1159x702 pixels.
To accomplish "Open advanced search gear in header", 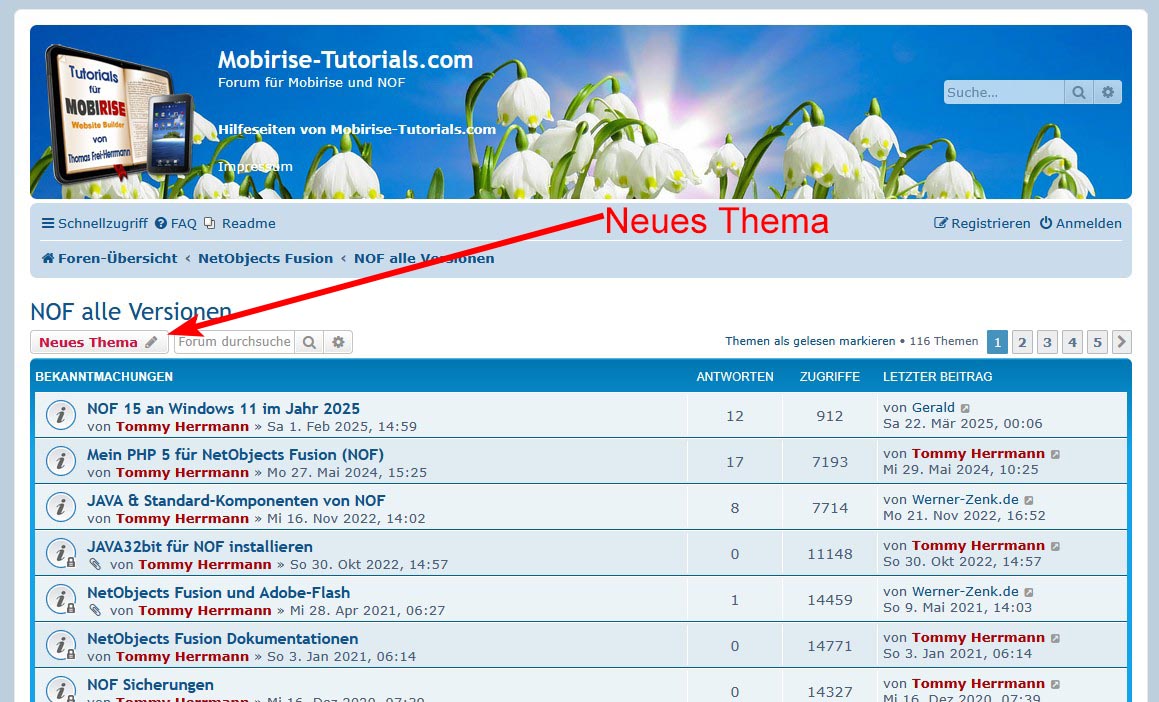I will click(1108, 92).
